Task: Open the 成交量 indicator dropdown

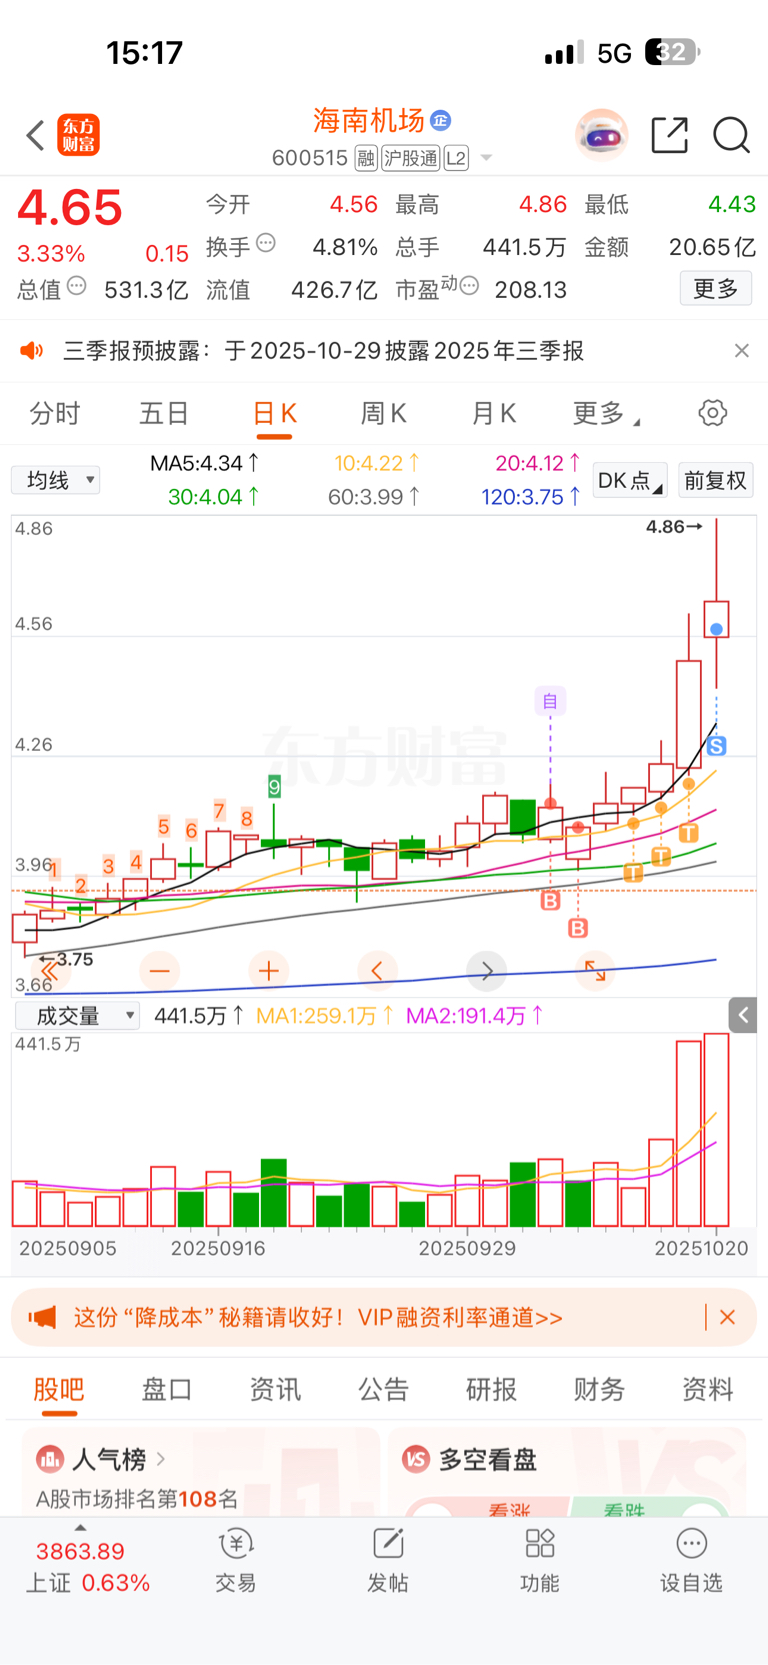Action: pyautogui.click(x=77, y=1016)
